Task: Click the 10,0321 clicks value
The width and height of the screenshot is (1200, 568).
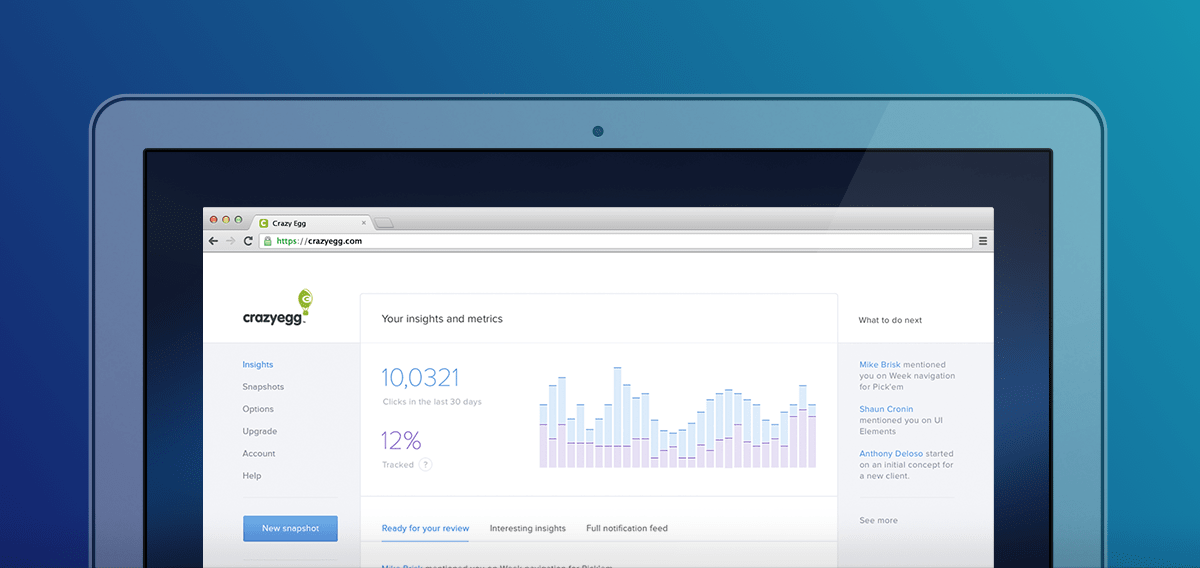Action: (x=420, y=377)
